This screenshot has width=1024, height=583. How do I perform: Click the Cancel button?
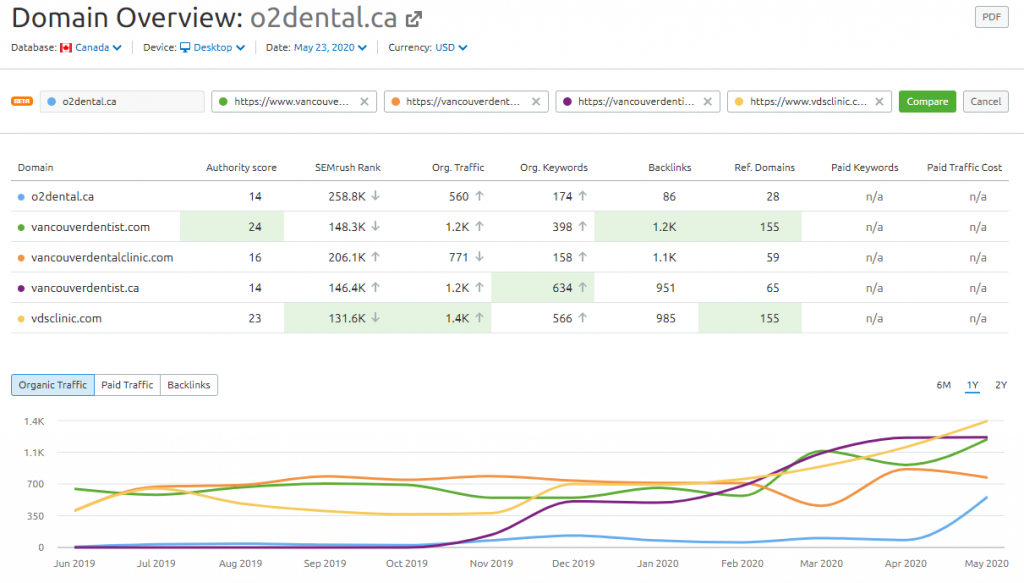[x=985, y=101]
